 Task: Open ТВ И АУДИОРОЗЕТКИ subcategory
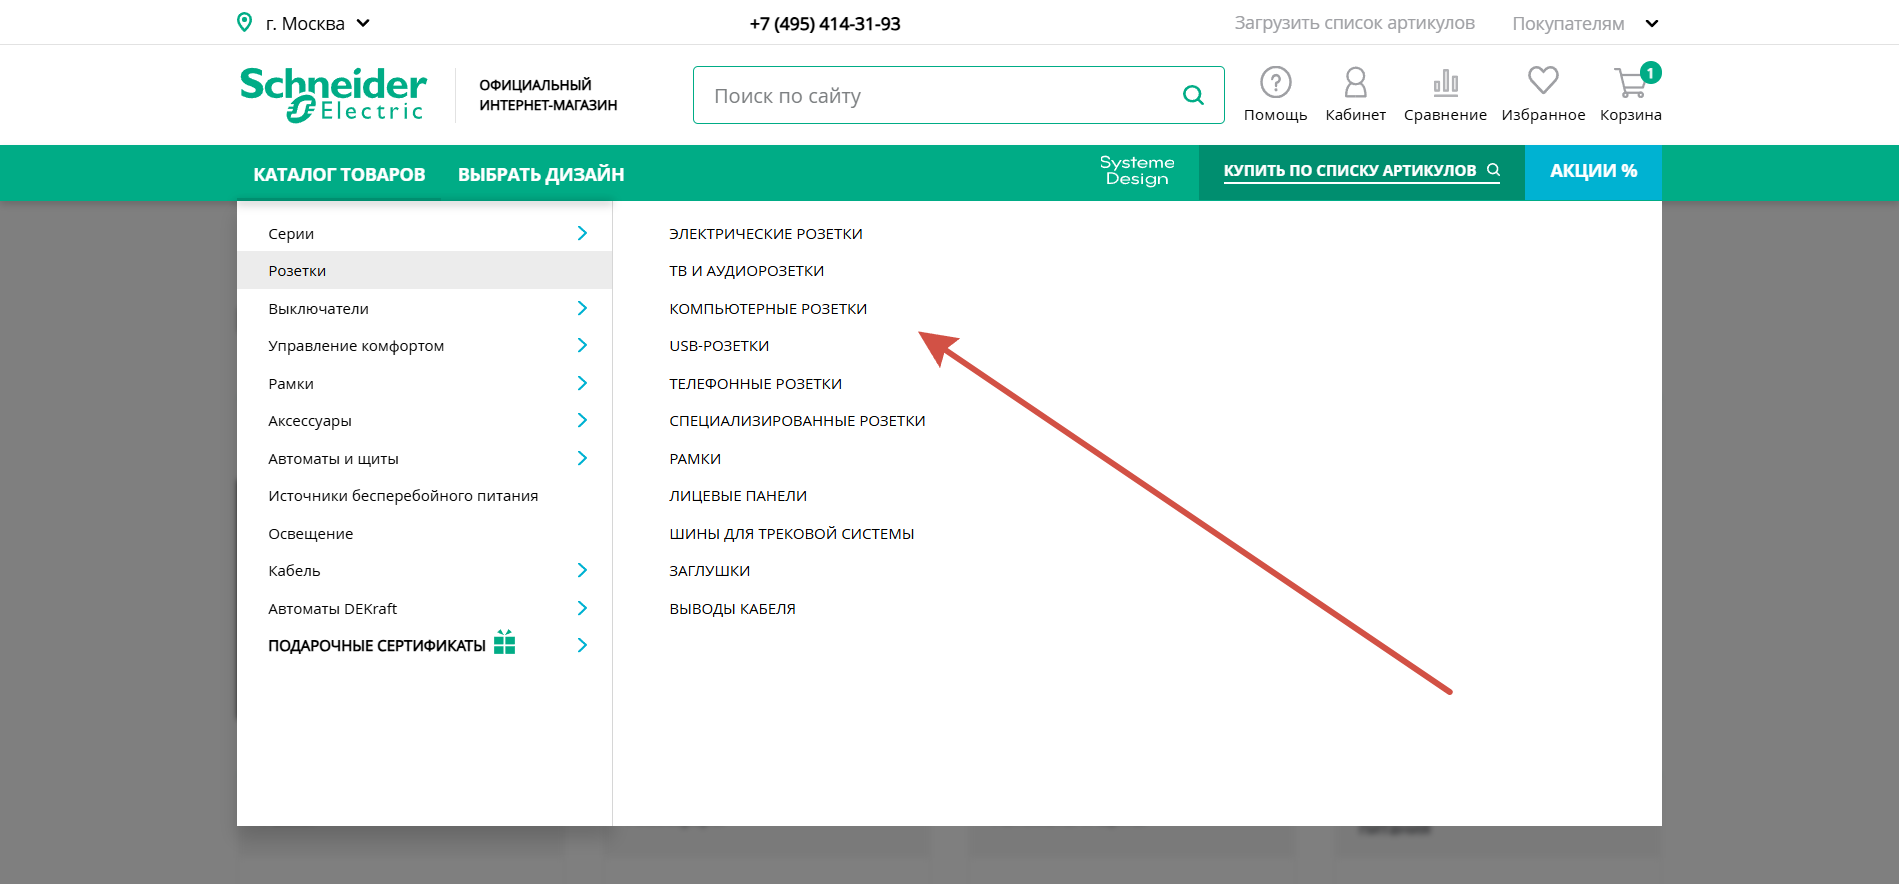[x=746, y=271]
